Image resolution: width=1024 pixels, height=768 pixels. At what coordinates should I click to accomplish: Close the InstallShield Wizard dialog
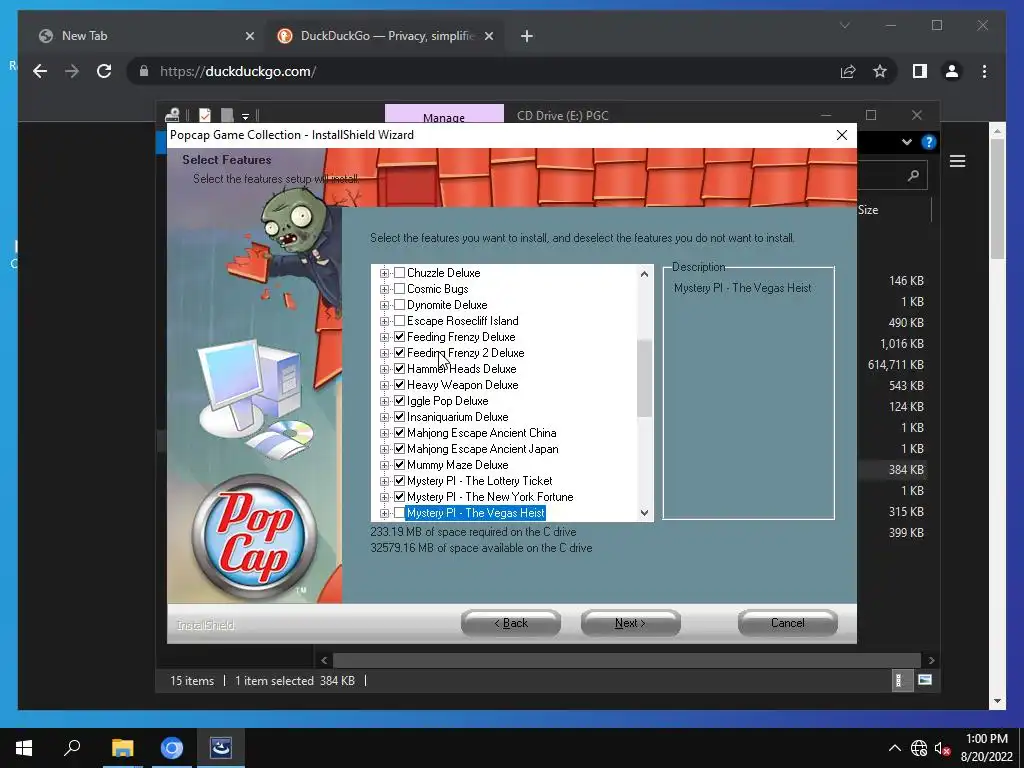coord(842,135)
